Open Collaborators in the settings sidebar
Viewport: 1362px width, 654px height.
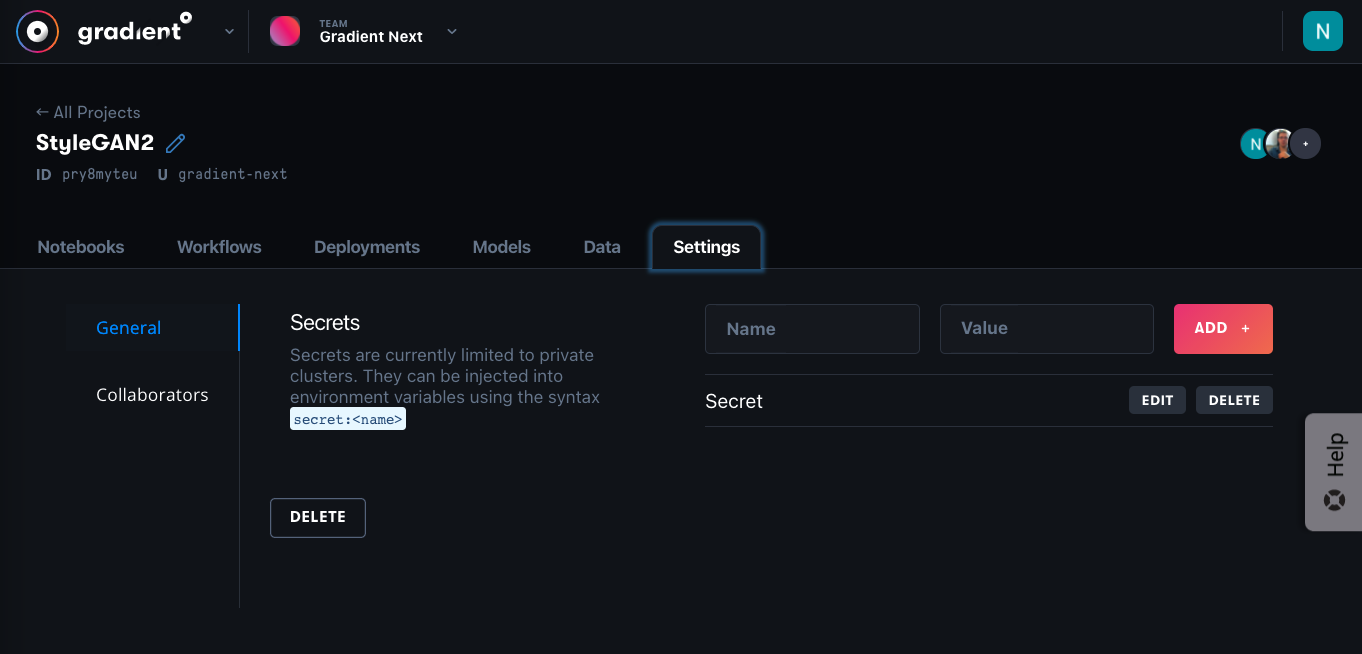click(x=152, y=395)
